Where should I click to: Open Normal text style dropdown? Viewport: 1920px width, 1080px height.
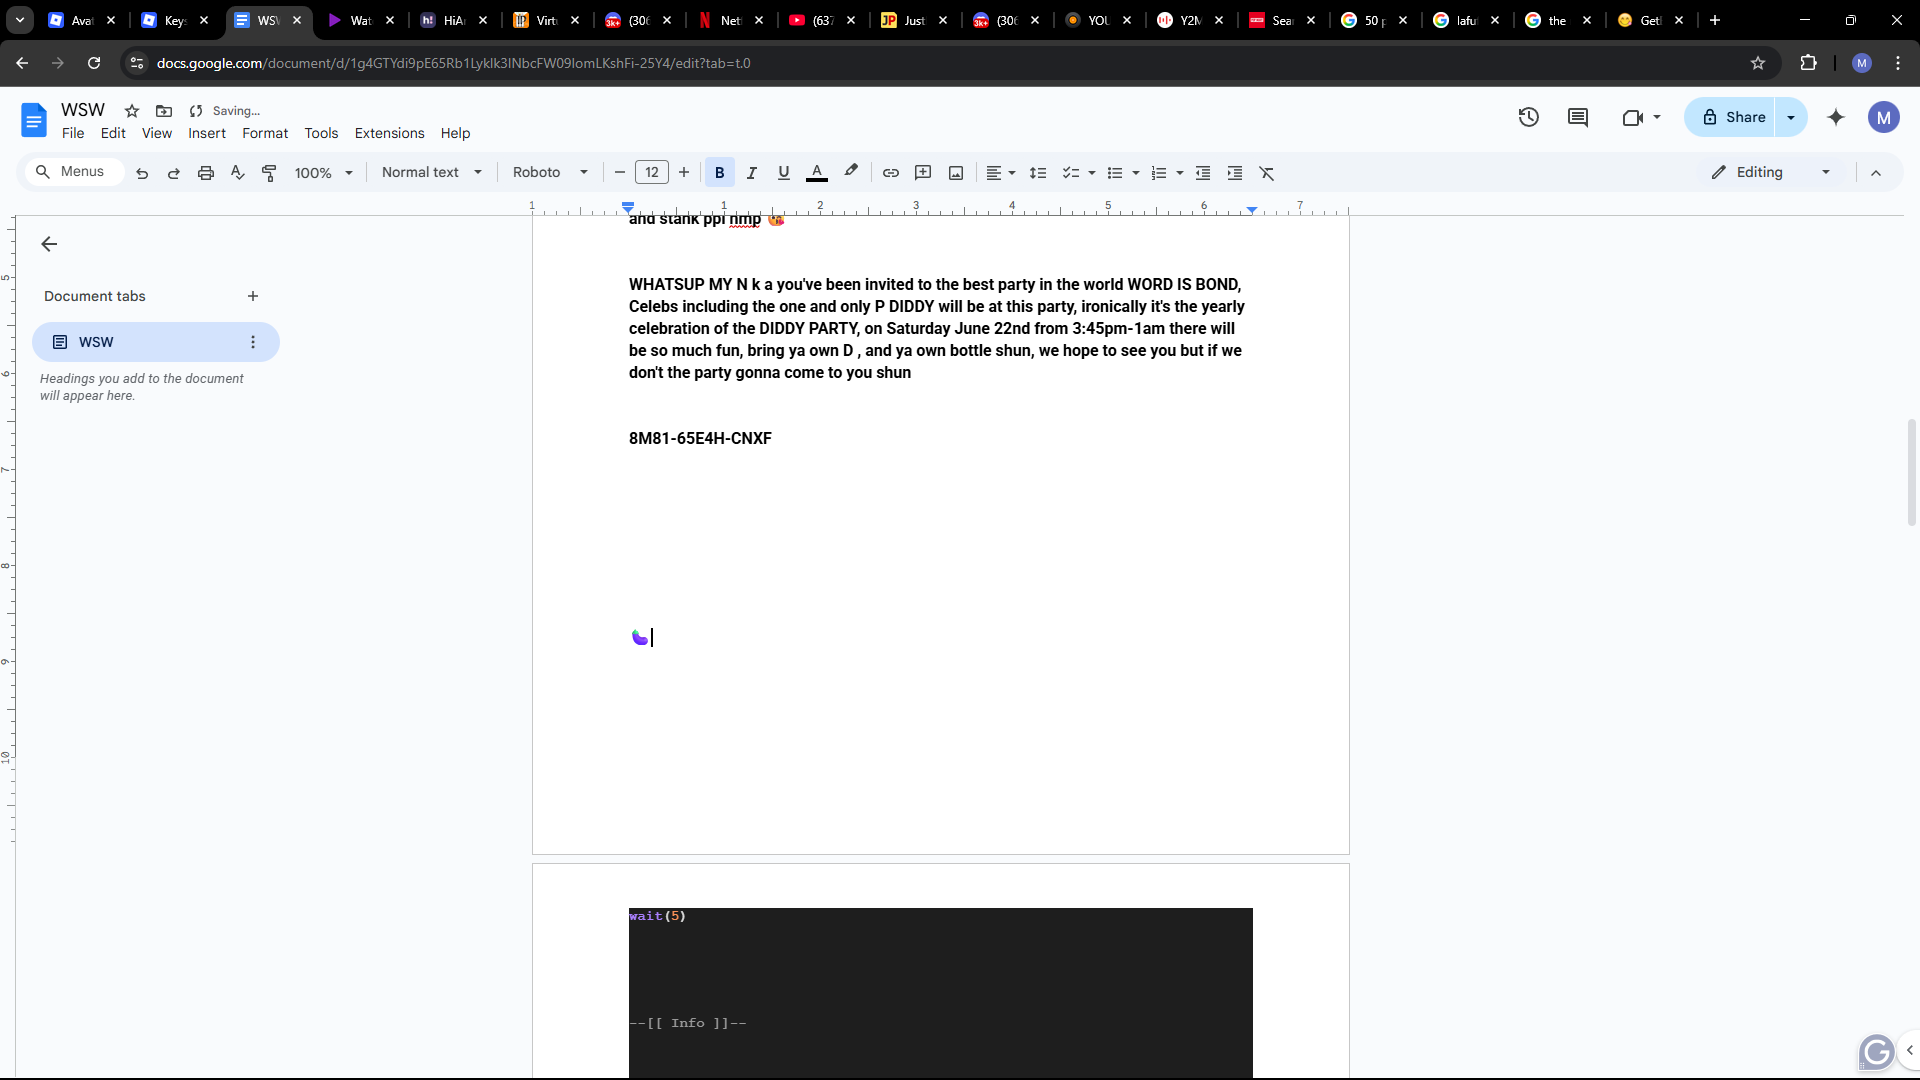pyautogui.click(x=432, y=172)
